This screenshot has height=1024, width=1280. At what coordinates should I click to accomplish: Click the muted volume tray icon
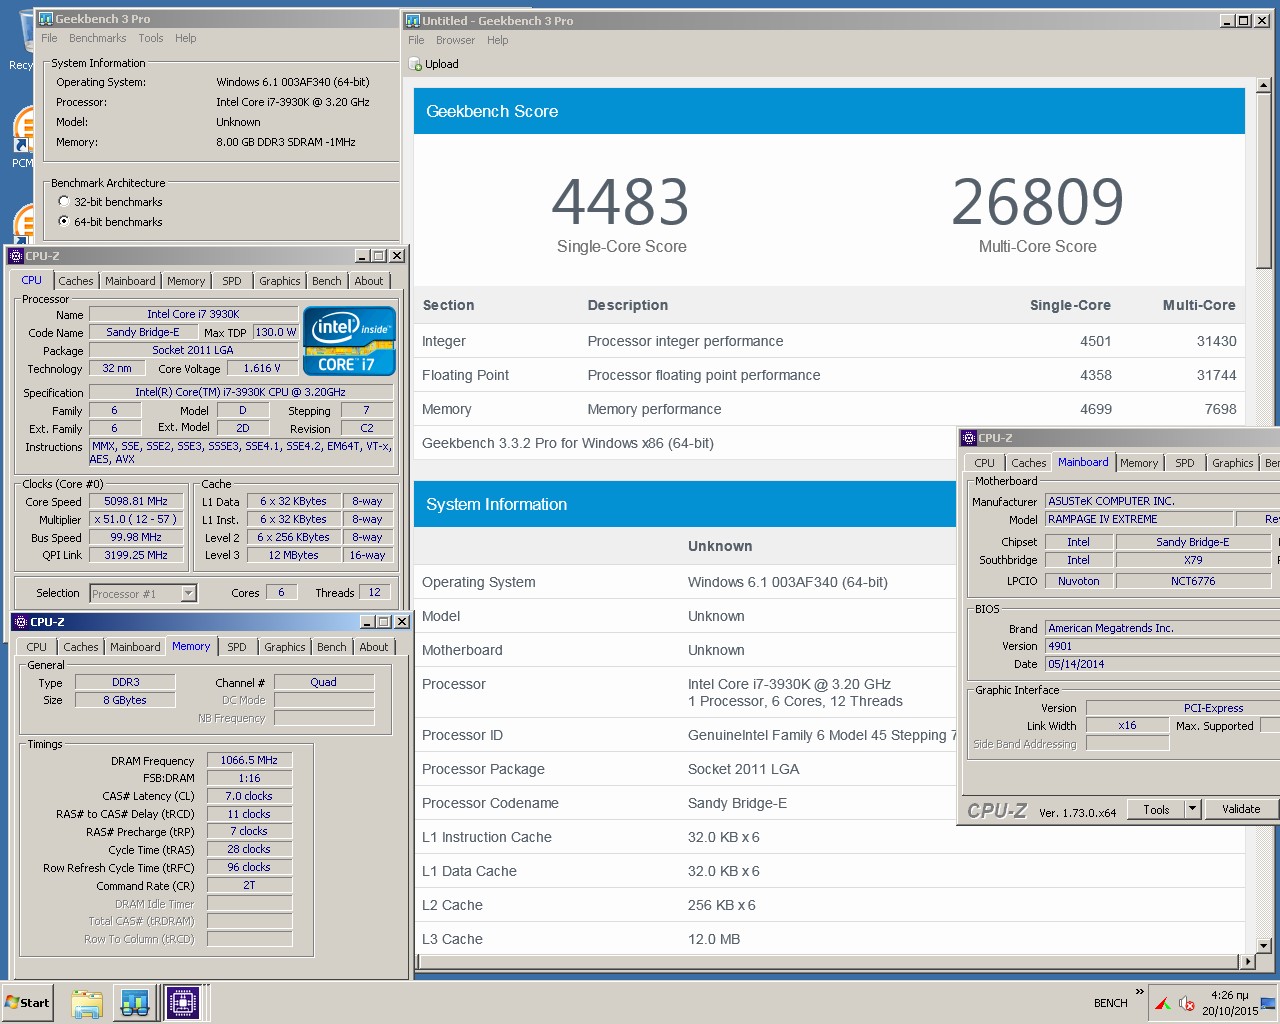click(1187, 1003)
